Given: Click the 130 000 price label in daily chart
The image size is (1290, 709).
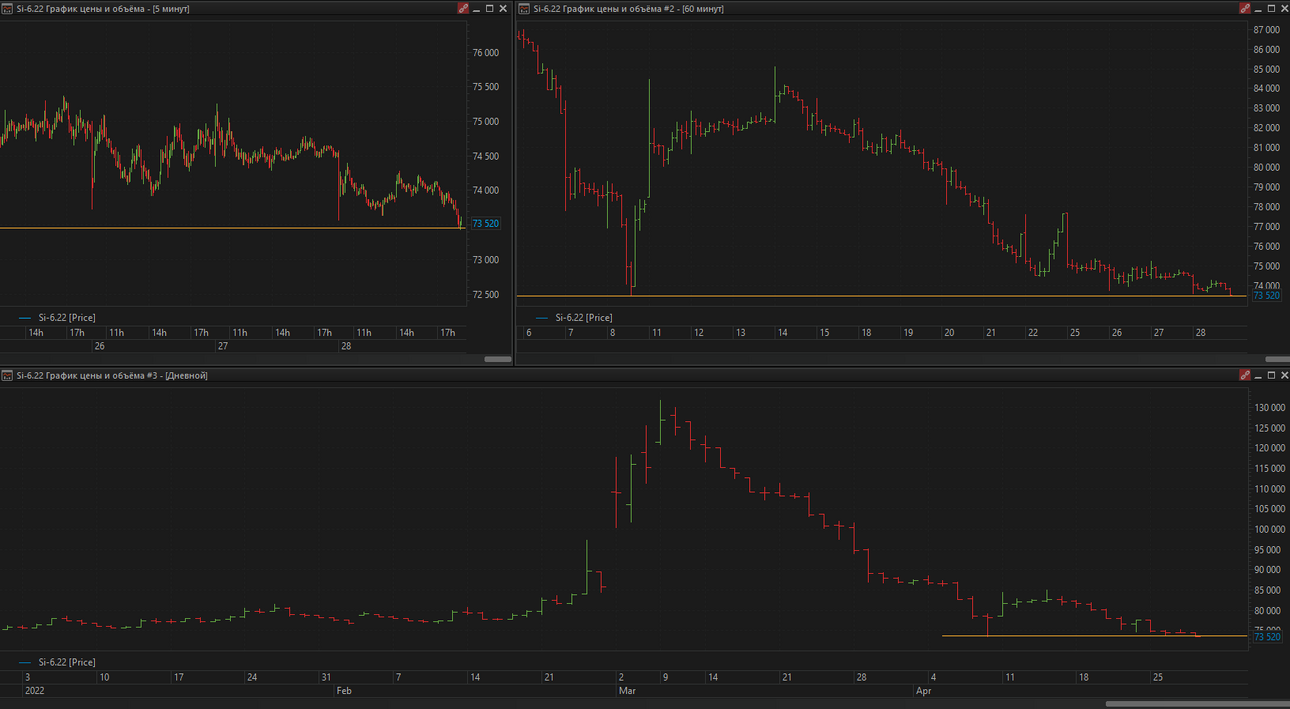Looking at the screenshot, I should point(1269,408).
